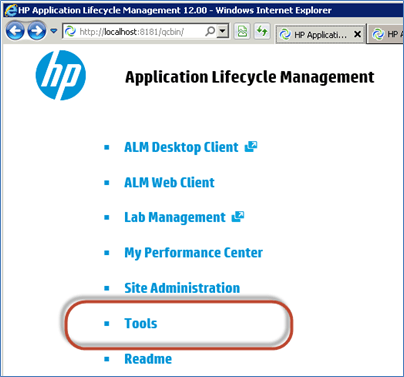Open the Lab Management link
The image size is (404, 377).
click(175, 217)
